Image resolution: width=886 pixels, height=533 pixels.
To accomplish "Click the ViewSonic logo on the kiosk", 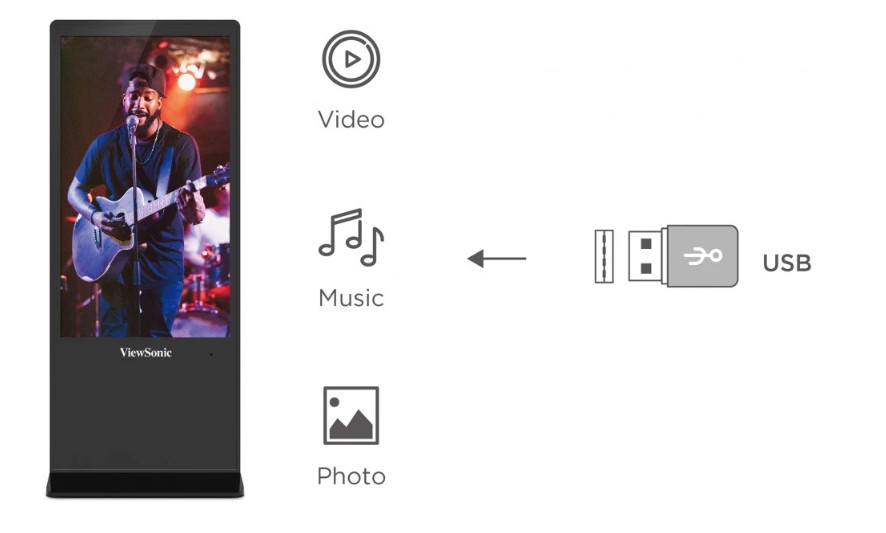I will [146, 353].
